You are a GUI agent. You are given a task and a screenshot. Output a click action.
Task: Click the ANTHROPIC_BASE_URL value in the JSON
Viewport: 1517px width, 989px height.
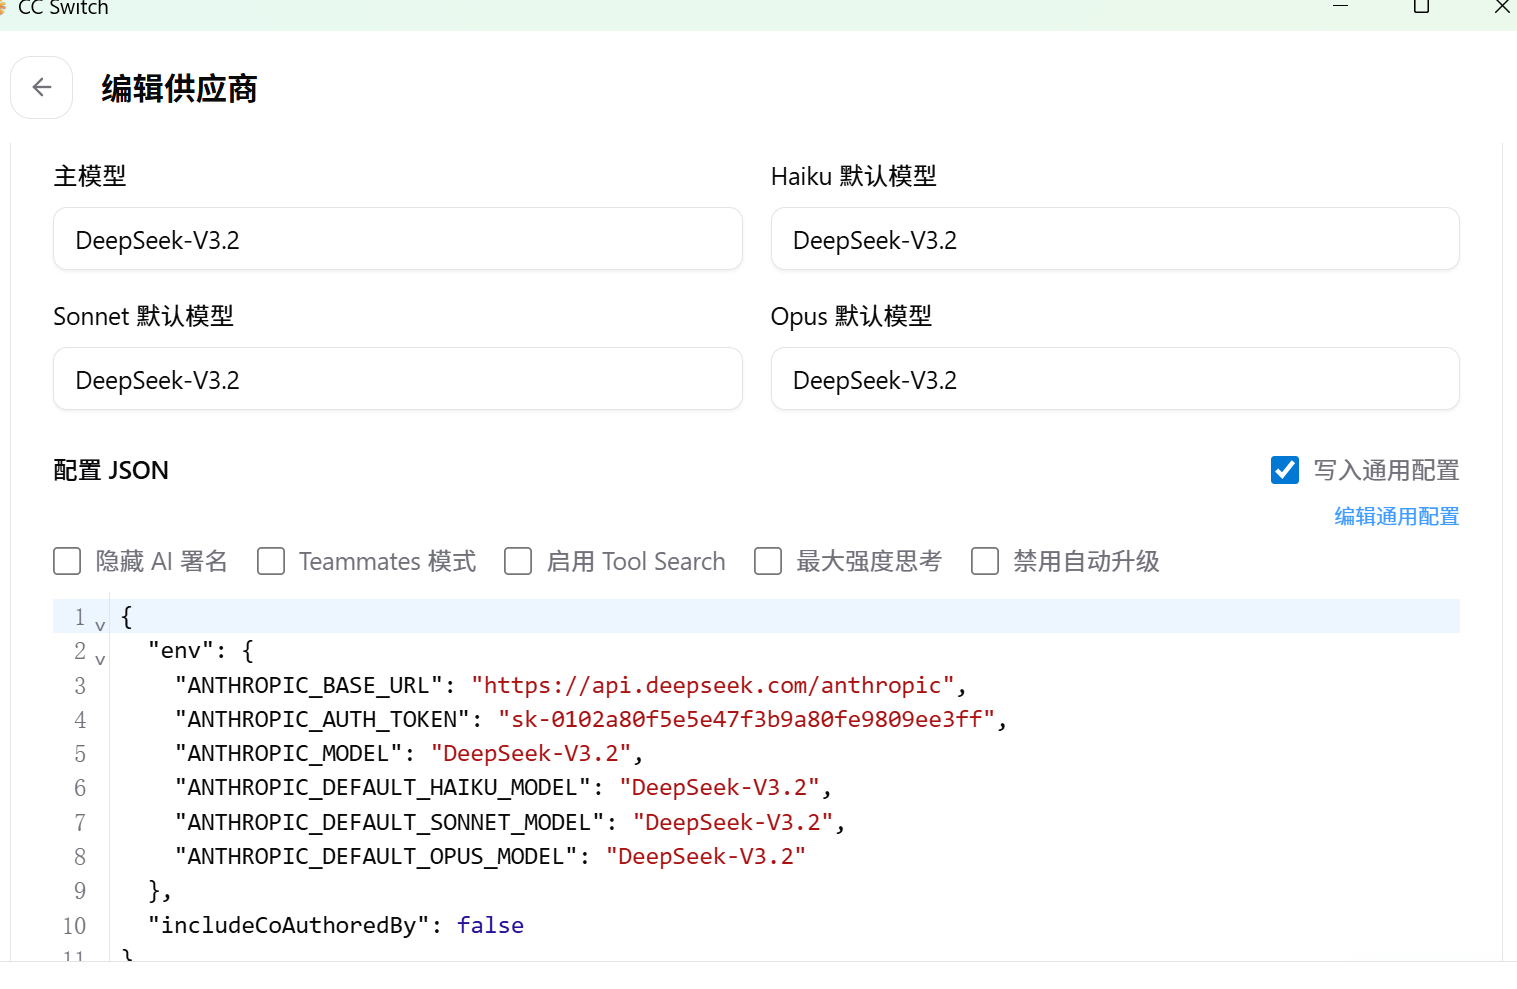[x=713, y=685]
